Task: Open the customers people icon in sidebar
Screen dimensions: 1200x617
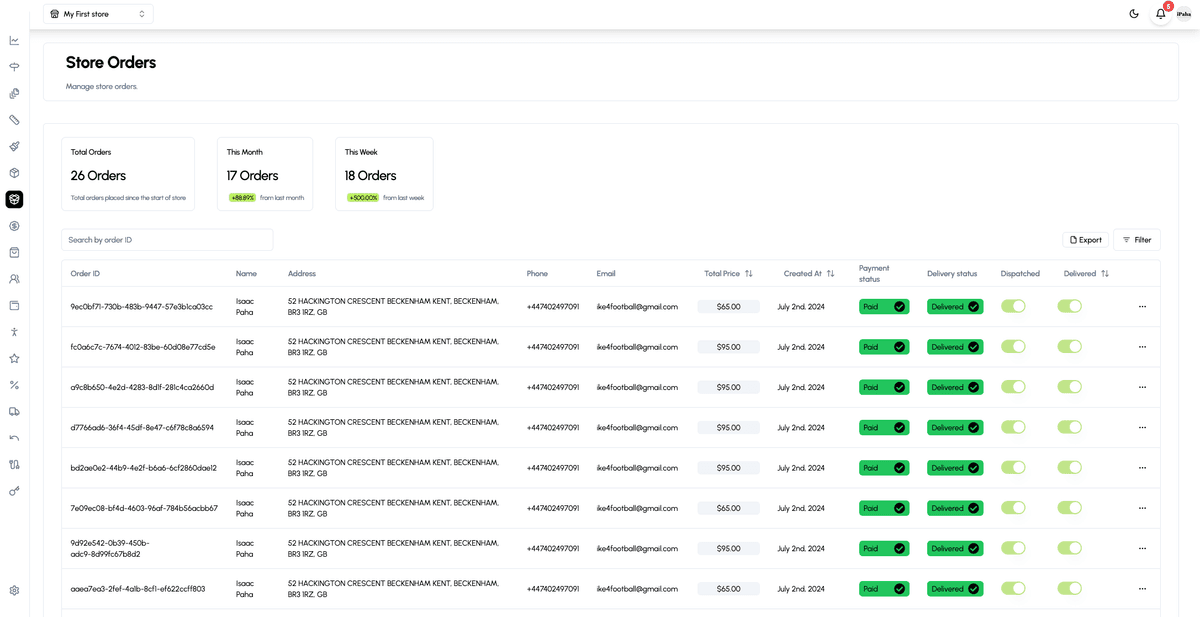Action: (x=14, y=279)
